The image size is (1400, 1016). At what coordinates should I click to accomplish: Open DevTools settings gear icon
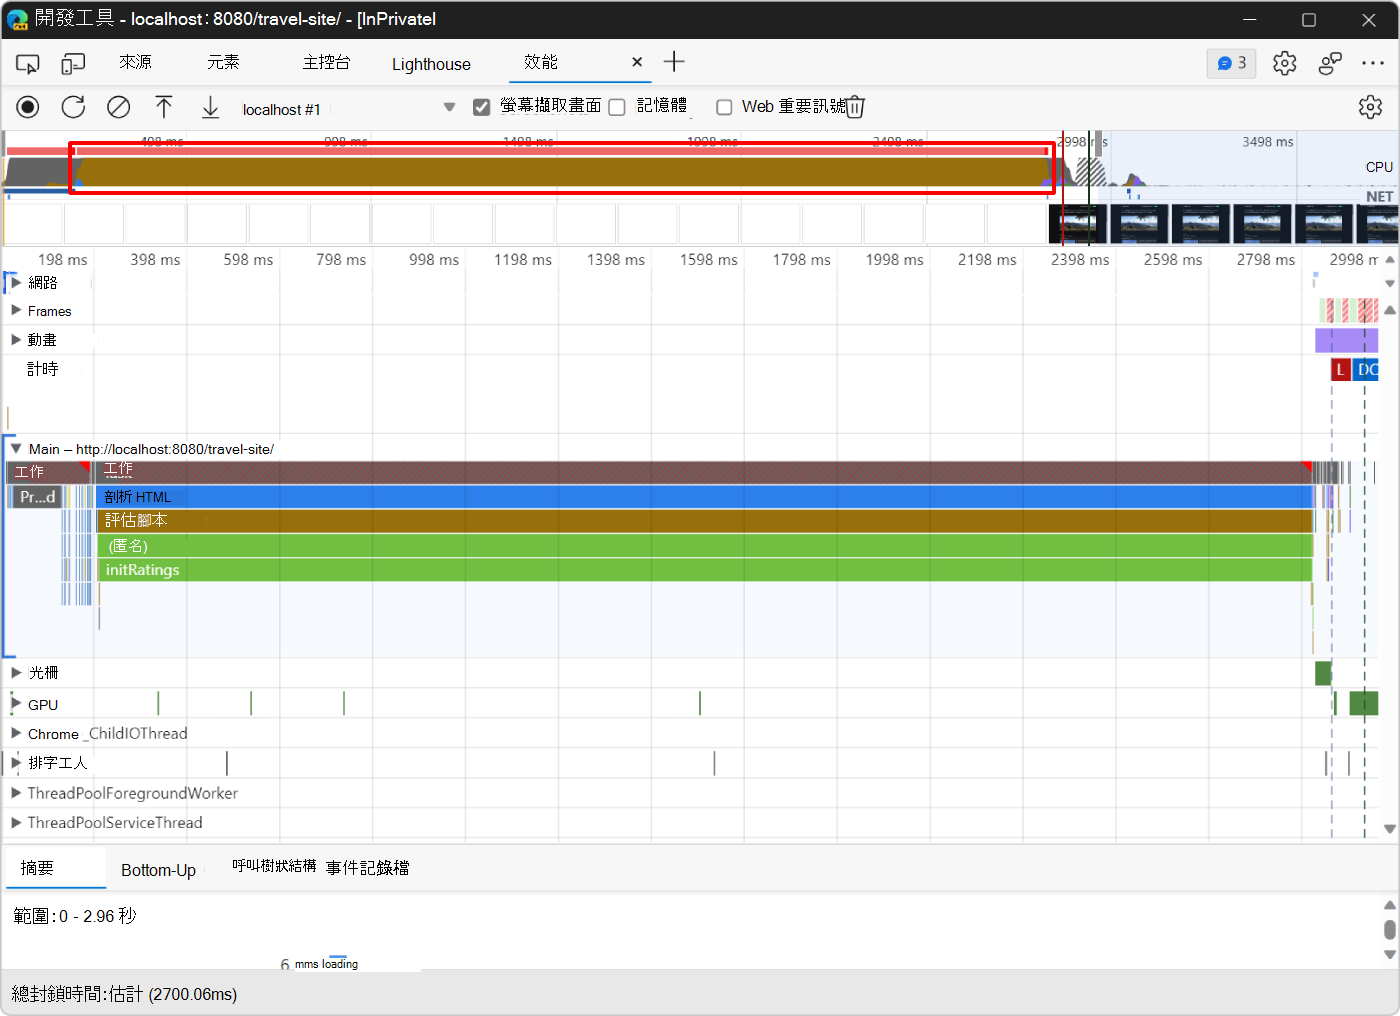point(1285,63)
